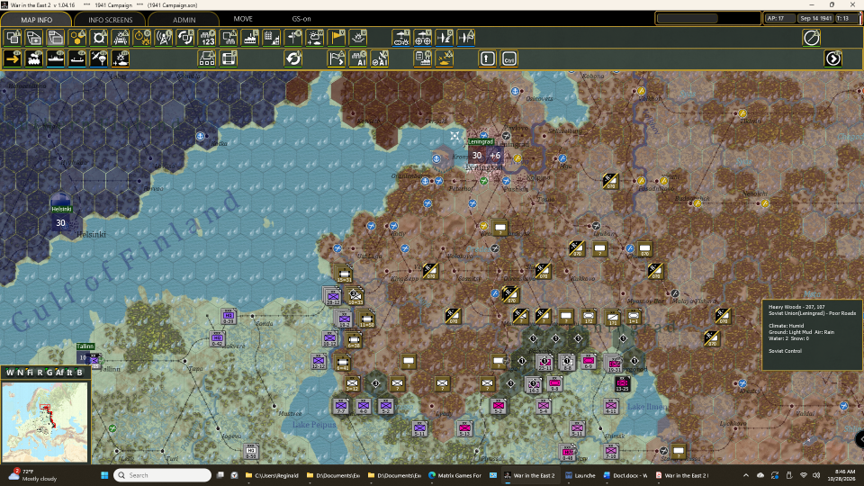Click the Sep 14 1941 date display
The width and height of the screenshot is (864, 486).
[816, 18]
